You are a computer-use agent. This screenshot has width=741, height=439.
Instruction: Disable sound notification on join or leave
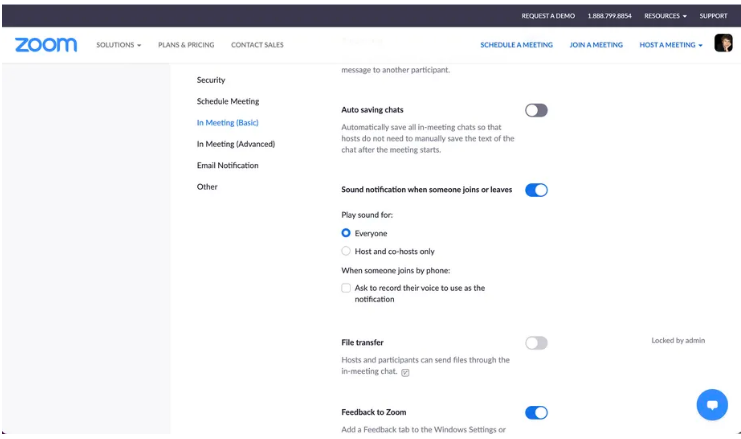click(x=536, y=190)
